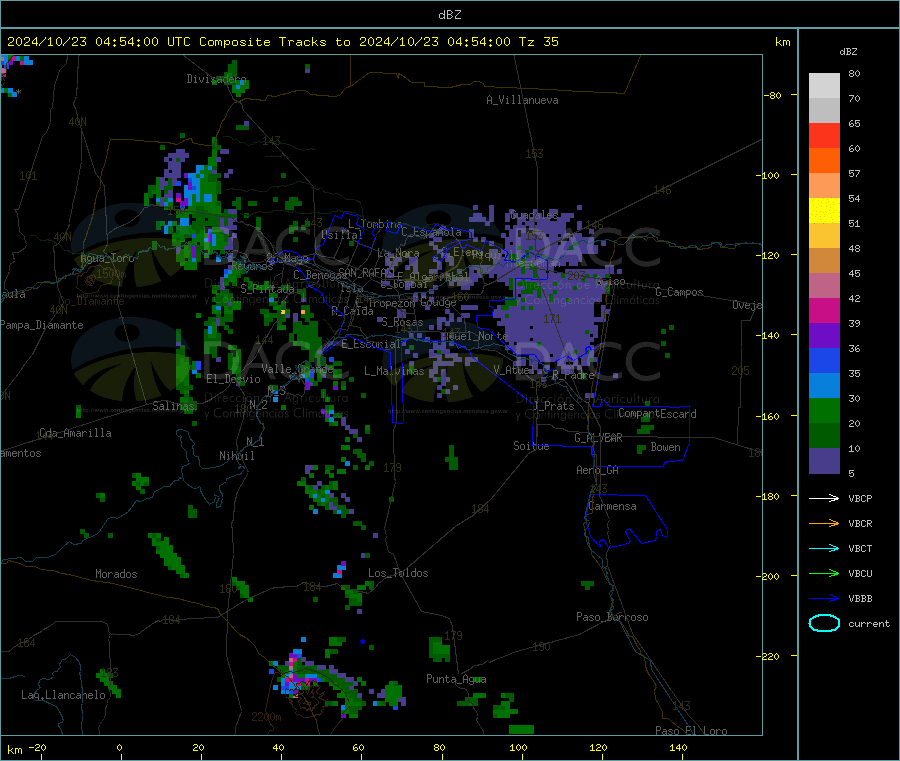Select the gold 48-51 dBZ swatch

click(824, 235)
